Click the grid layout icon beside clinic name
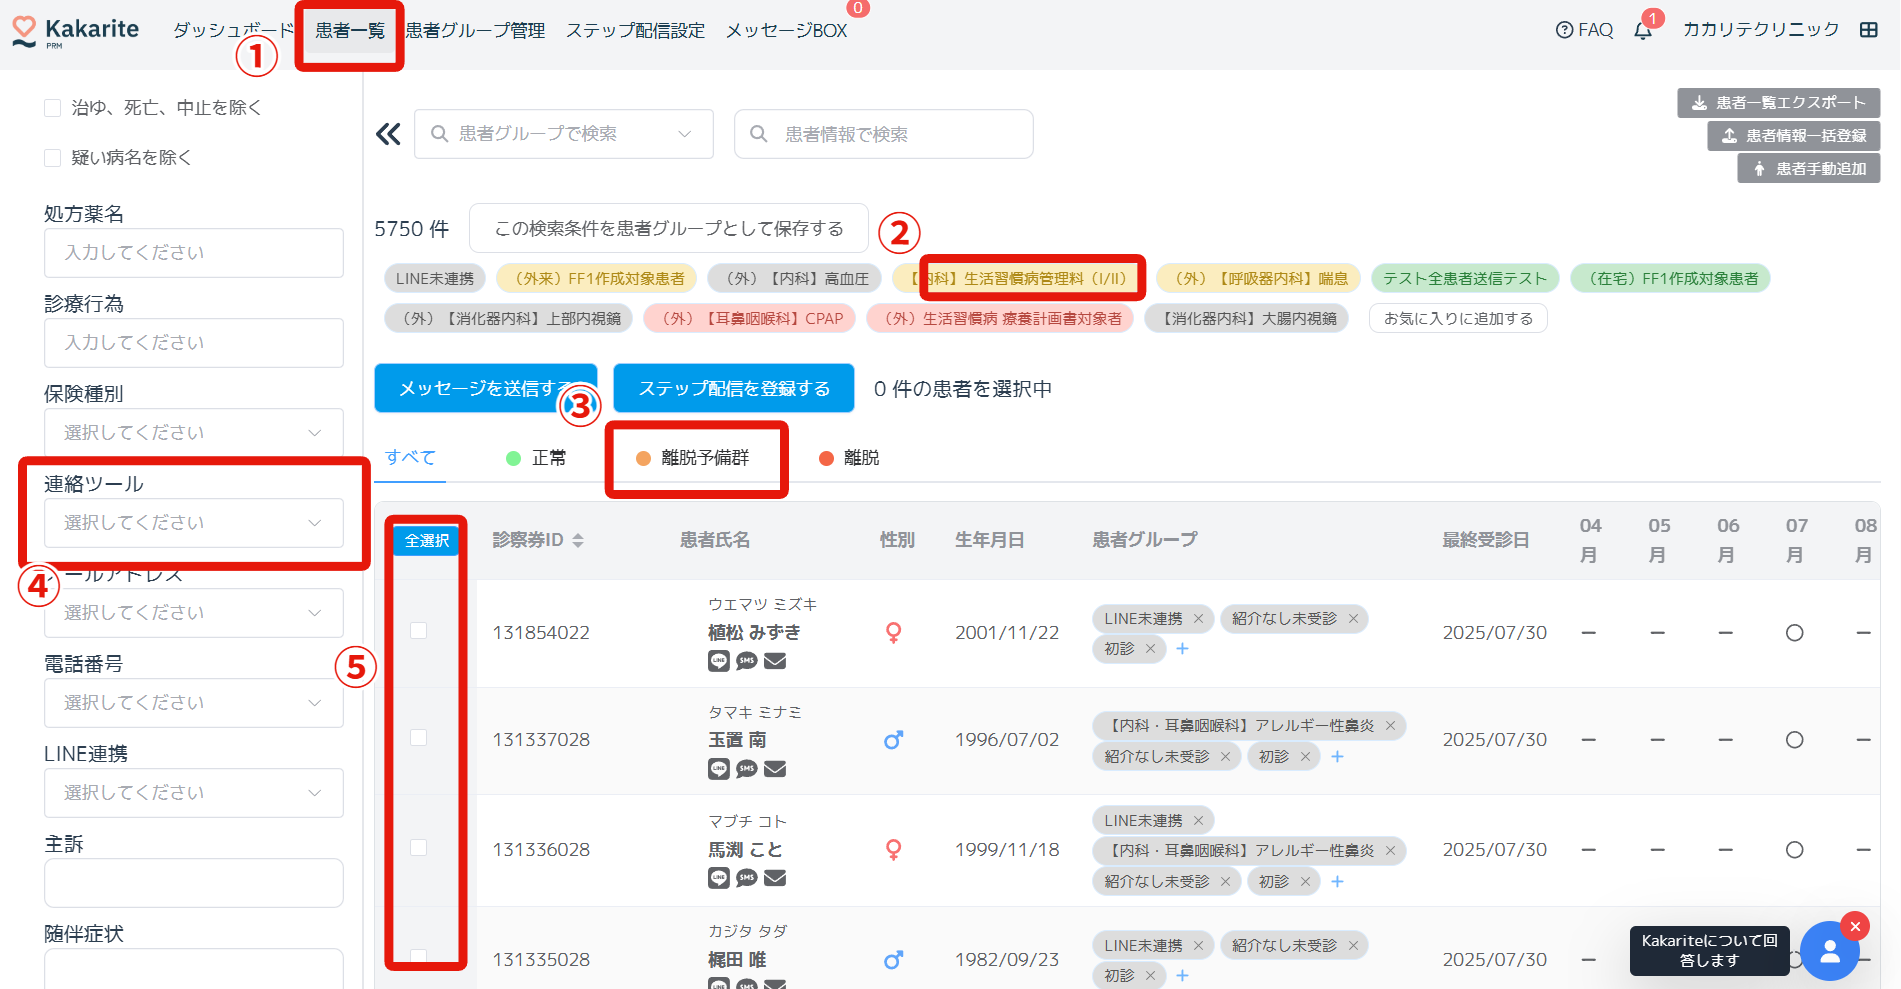1901x989 pixels. (1868, 30)
